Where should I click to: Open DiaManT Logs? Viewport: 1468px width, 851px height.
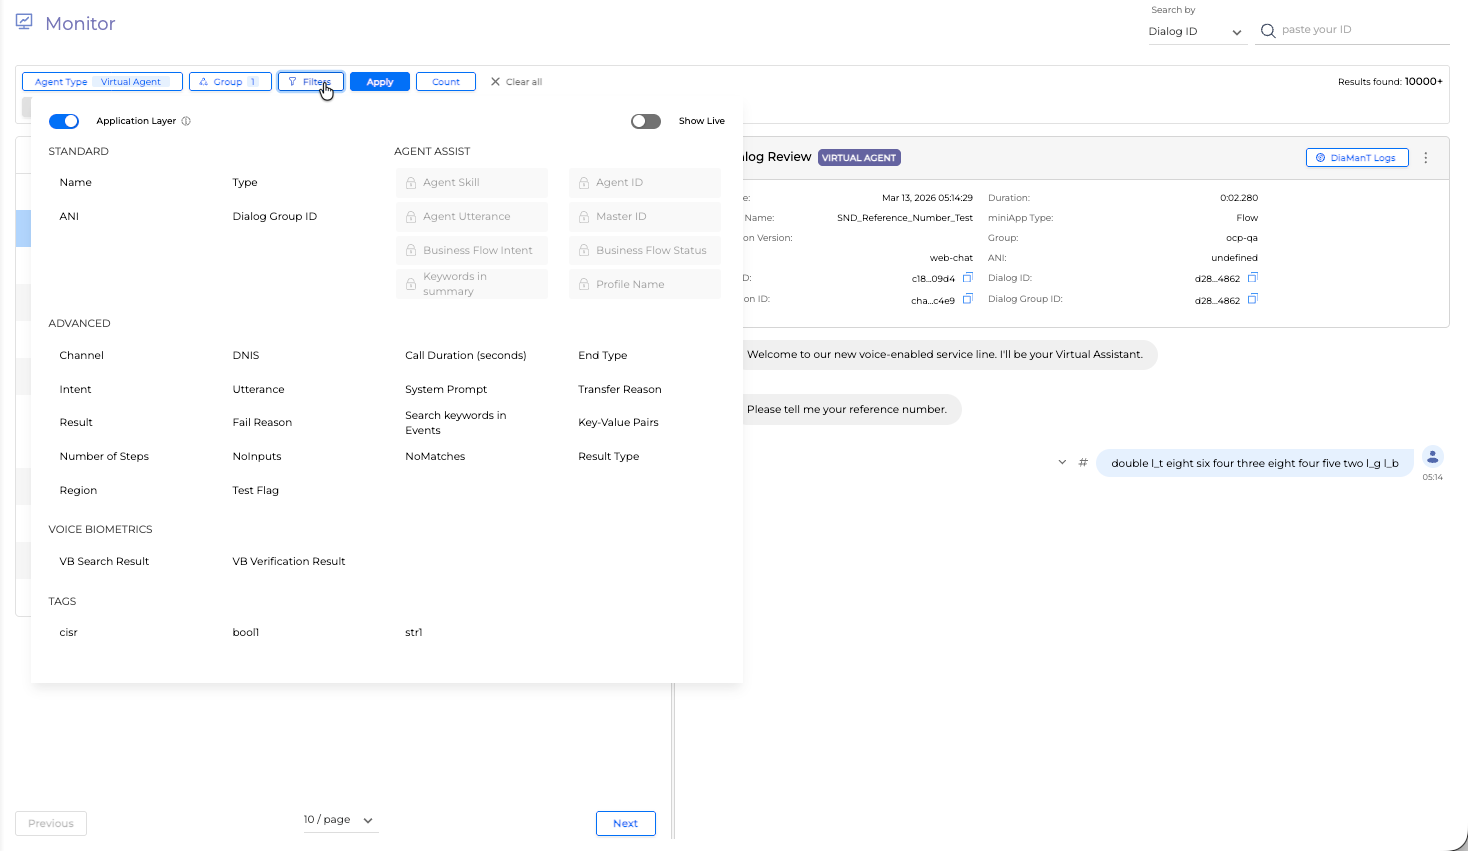pyautogui.click(x=1356, y=158)
